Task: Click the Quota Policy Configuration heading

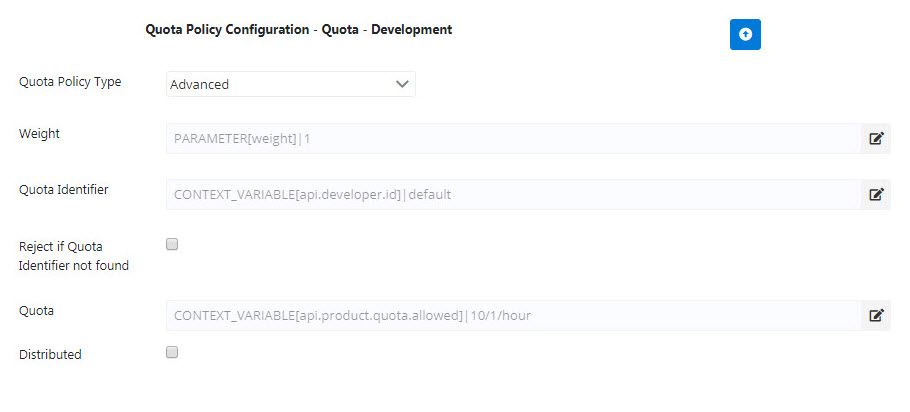Action: (x=298, y=30)
